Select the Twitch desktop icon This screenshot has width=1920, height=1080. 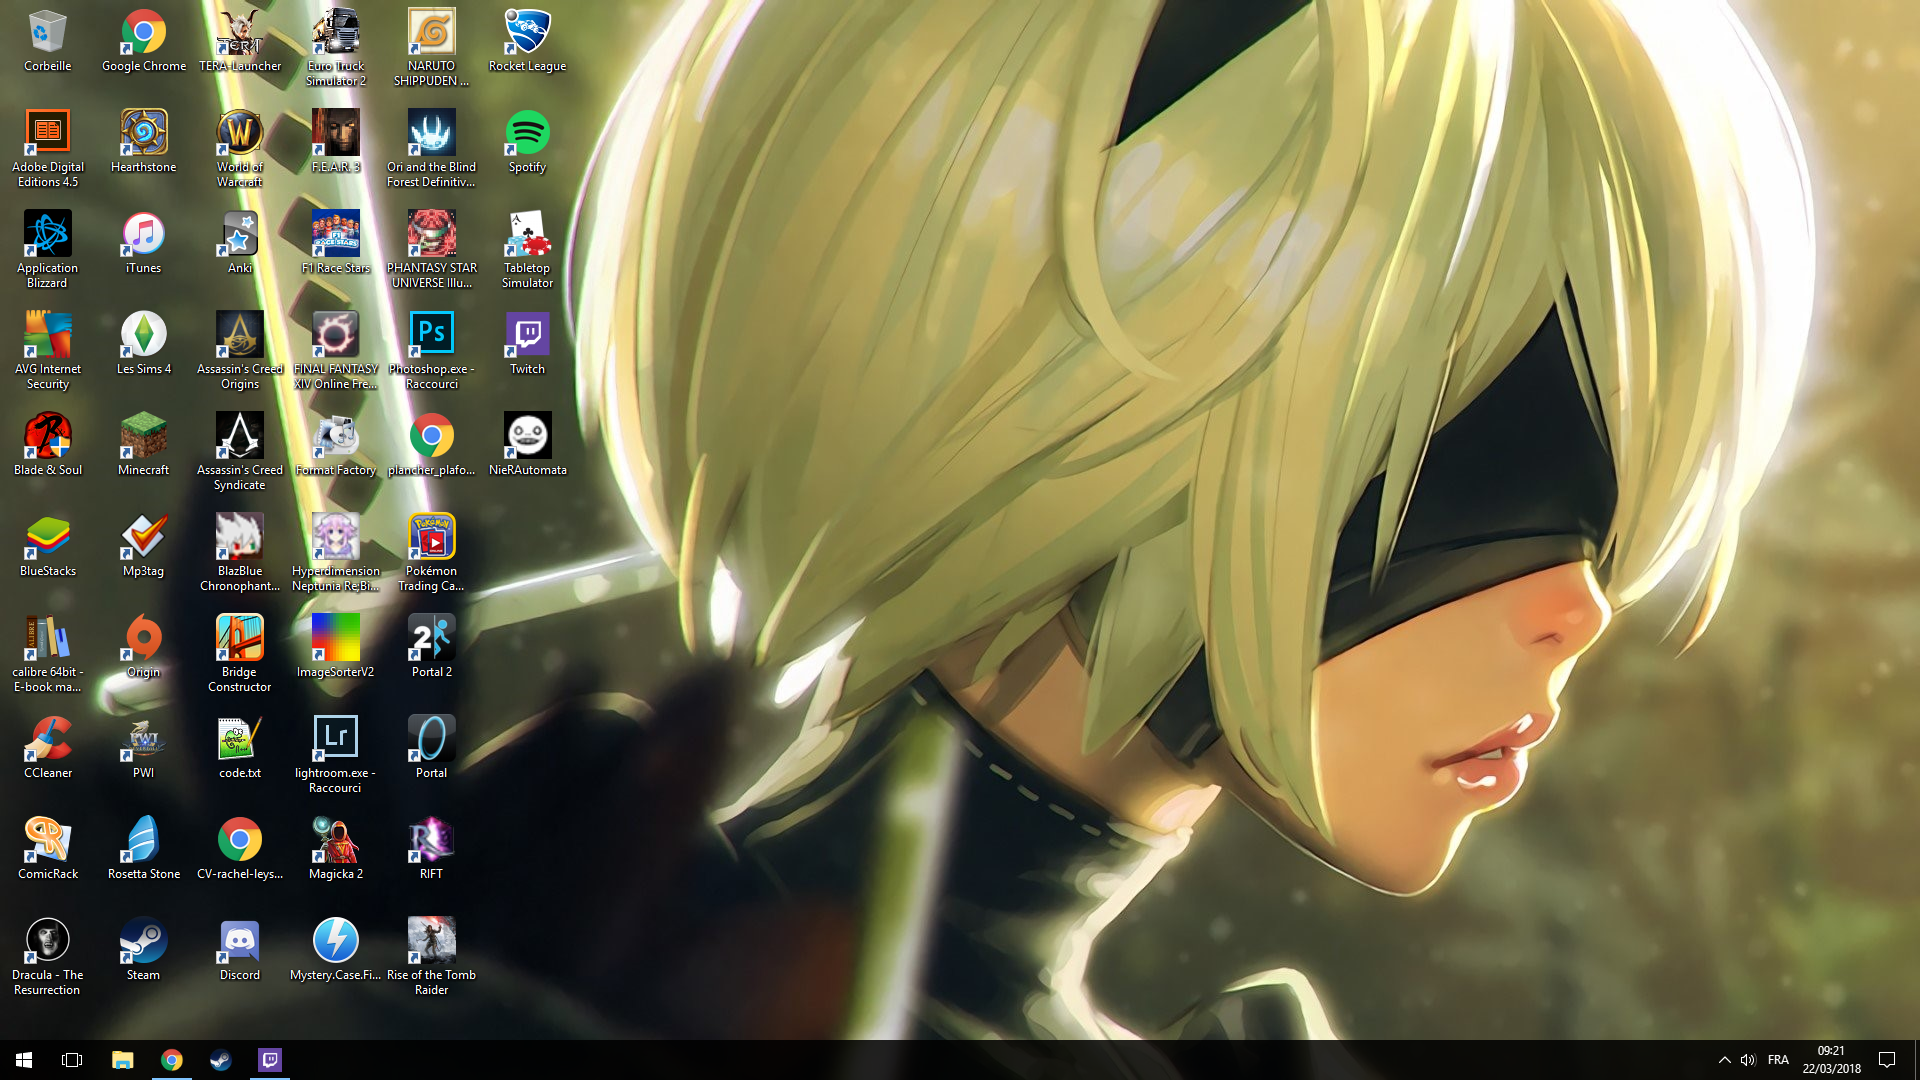tap(527, 345)
